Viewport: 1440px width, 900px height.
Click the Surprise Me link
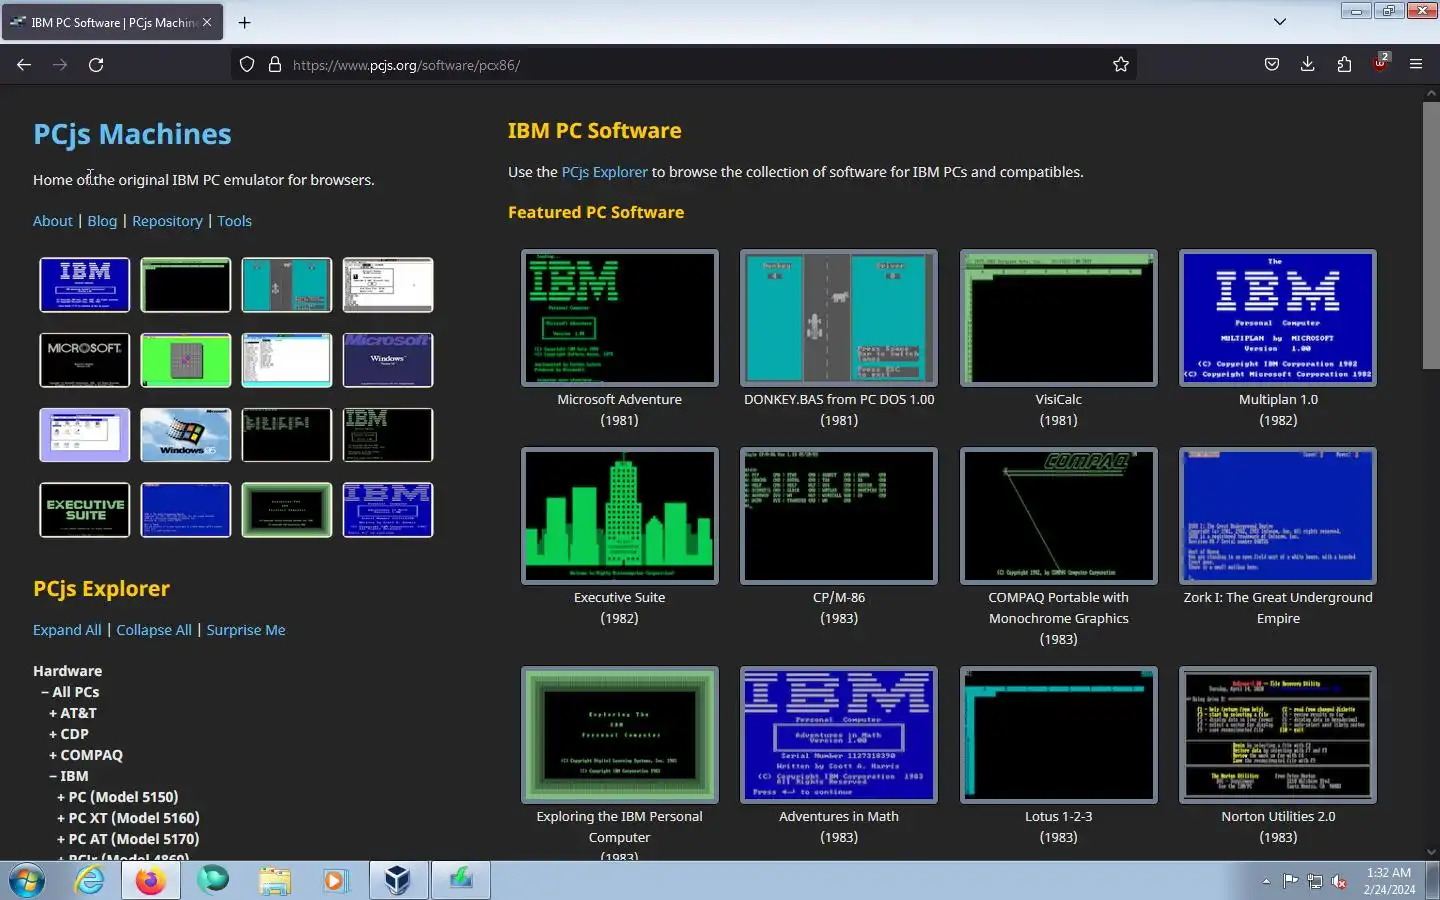pos(246,630)
